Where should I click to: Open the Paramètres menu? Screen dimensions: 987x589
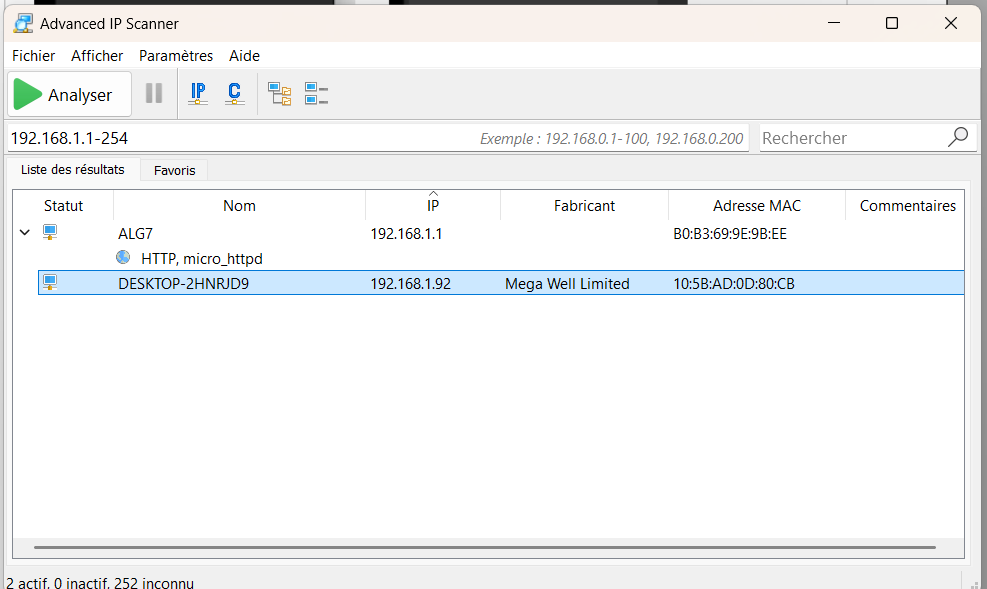[x=176, y=56]
